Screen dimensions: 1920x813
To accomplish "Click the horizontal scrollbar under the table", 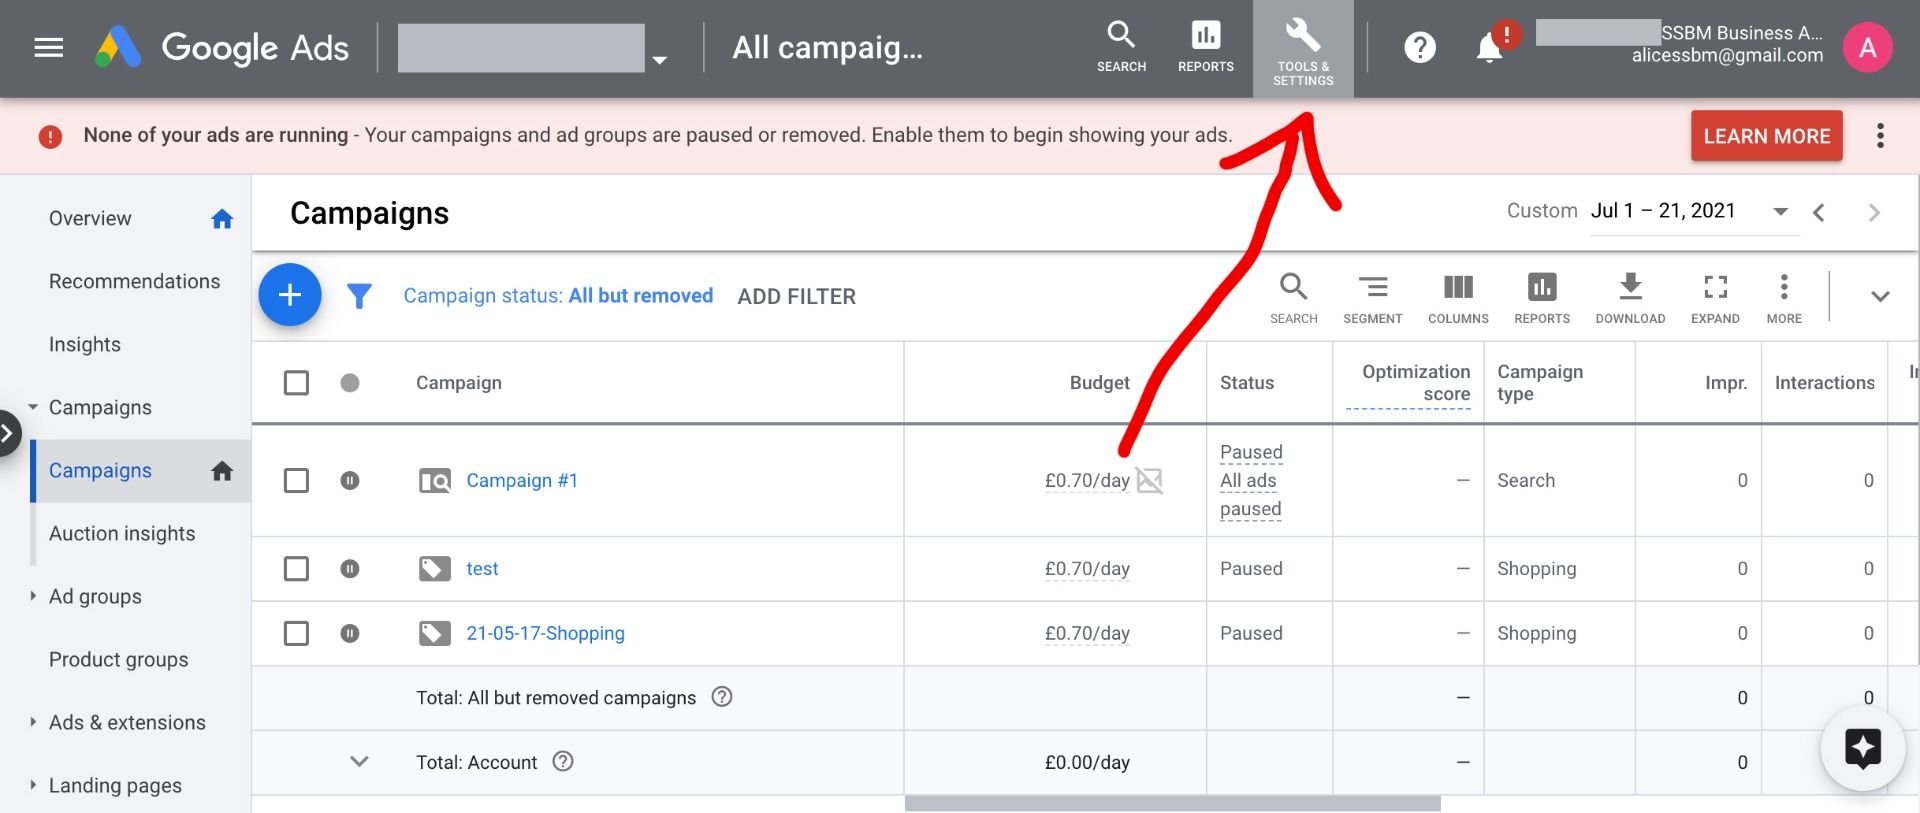I will pos(1172,803).
